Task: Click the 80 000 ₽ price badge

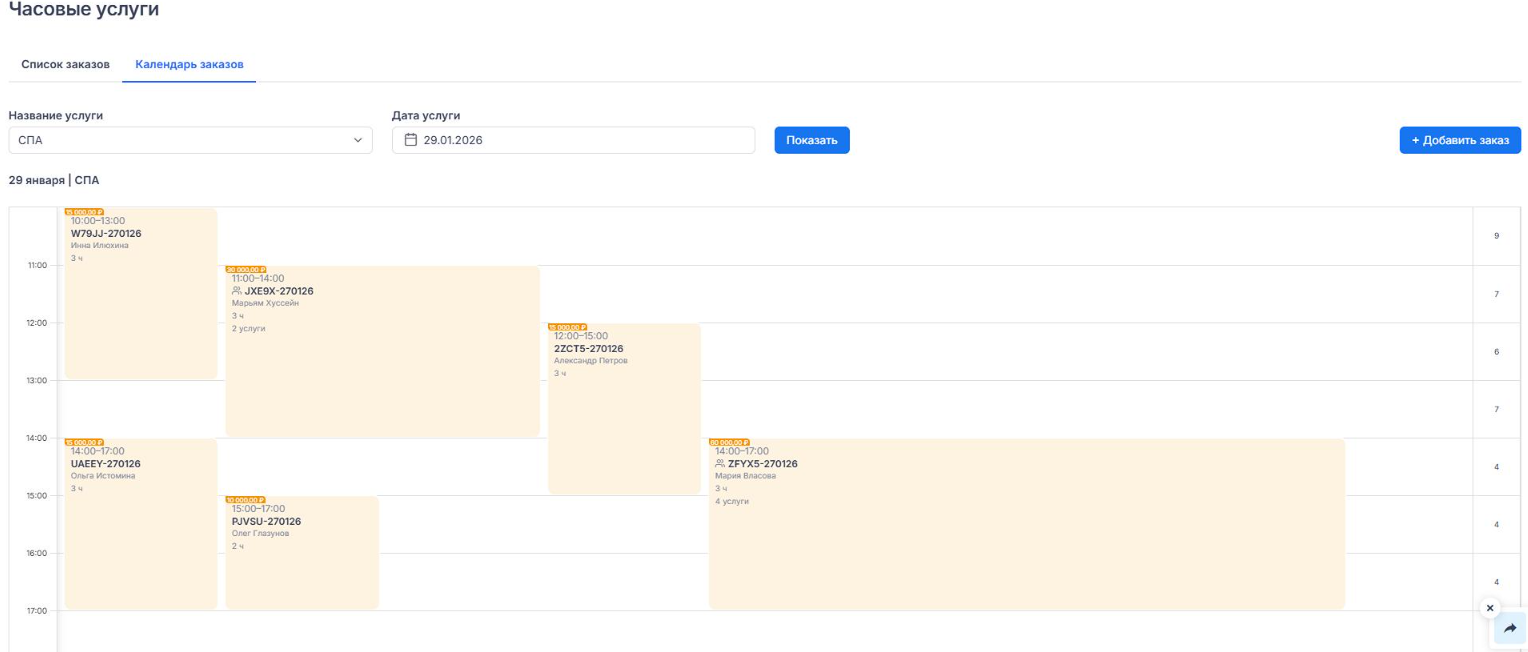Action: pos(729,442)
